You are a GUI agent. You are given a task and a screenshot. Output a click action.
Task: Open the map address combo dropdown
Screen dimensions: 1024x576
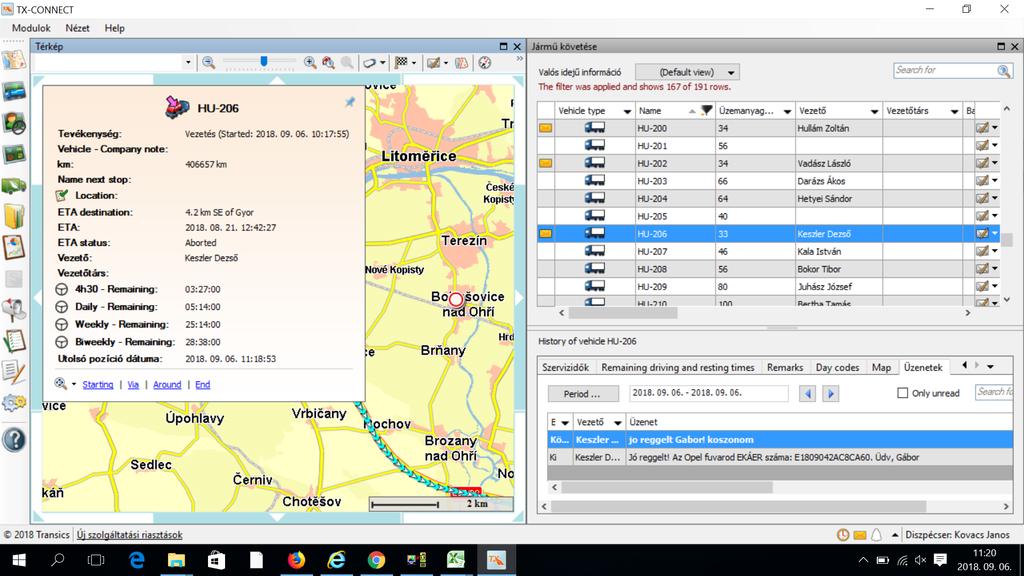coord(188,63)
